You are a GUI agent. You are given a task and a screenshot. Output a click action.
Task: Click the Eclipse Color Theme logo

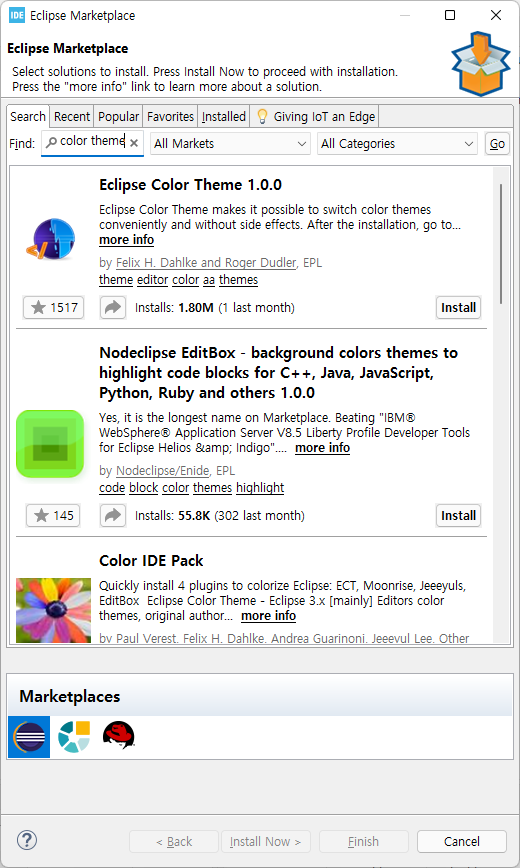point(50,239)
